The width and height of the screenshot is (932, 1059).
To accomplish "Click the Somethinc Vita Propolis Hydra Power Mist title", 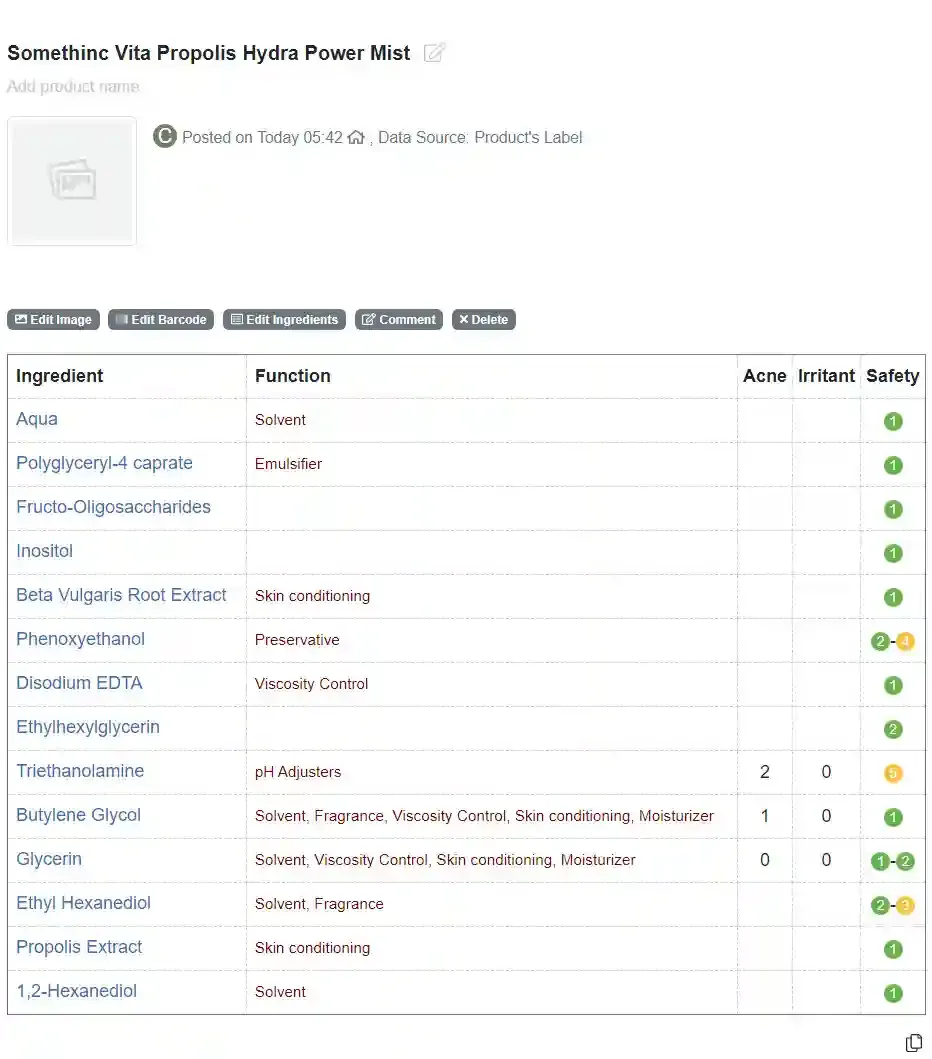I will [x=209, y=53].
